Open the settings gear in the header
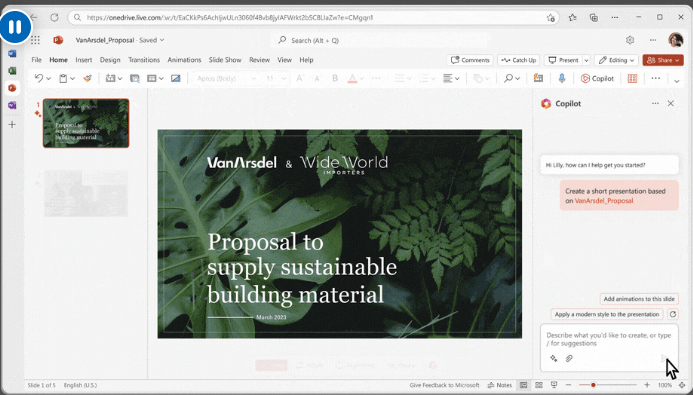Viewport: 693px width, 395px height. [x=630, y=40]
